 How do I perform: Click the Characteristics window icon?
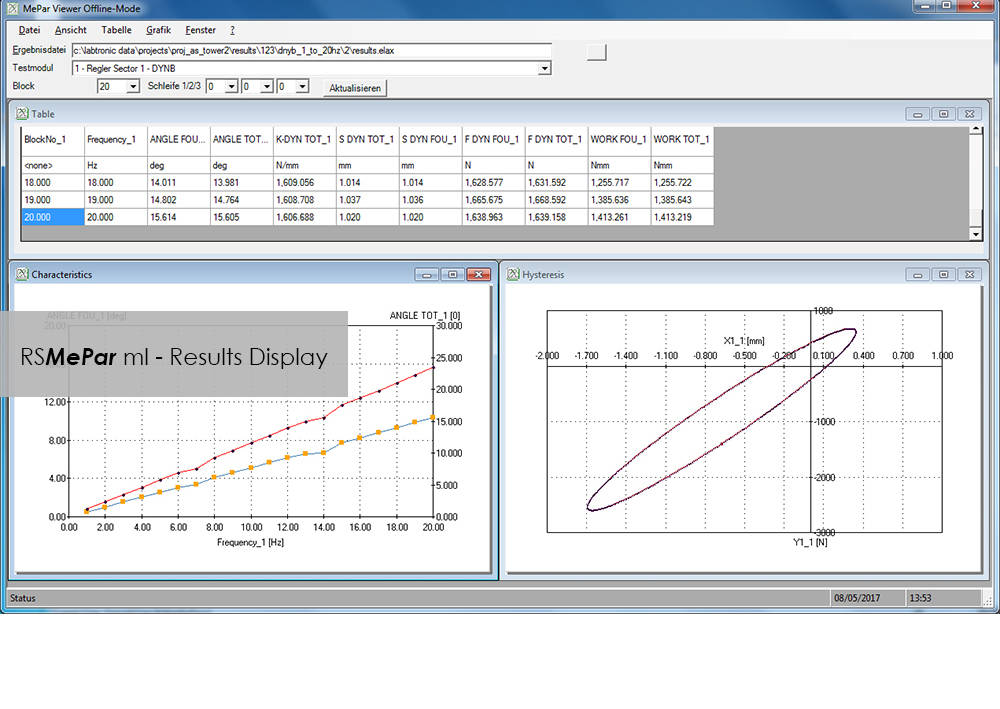tap(22, 274)
